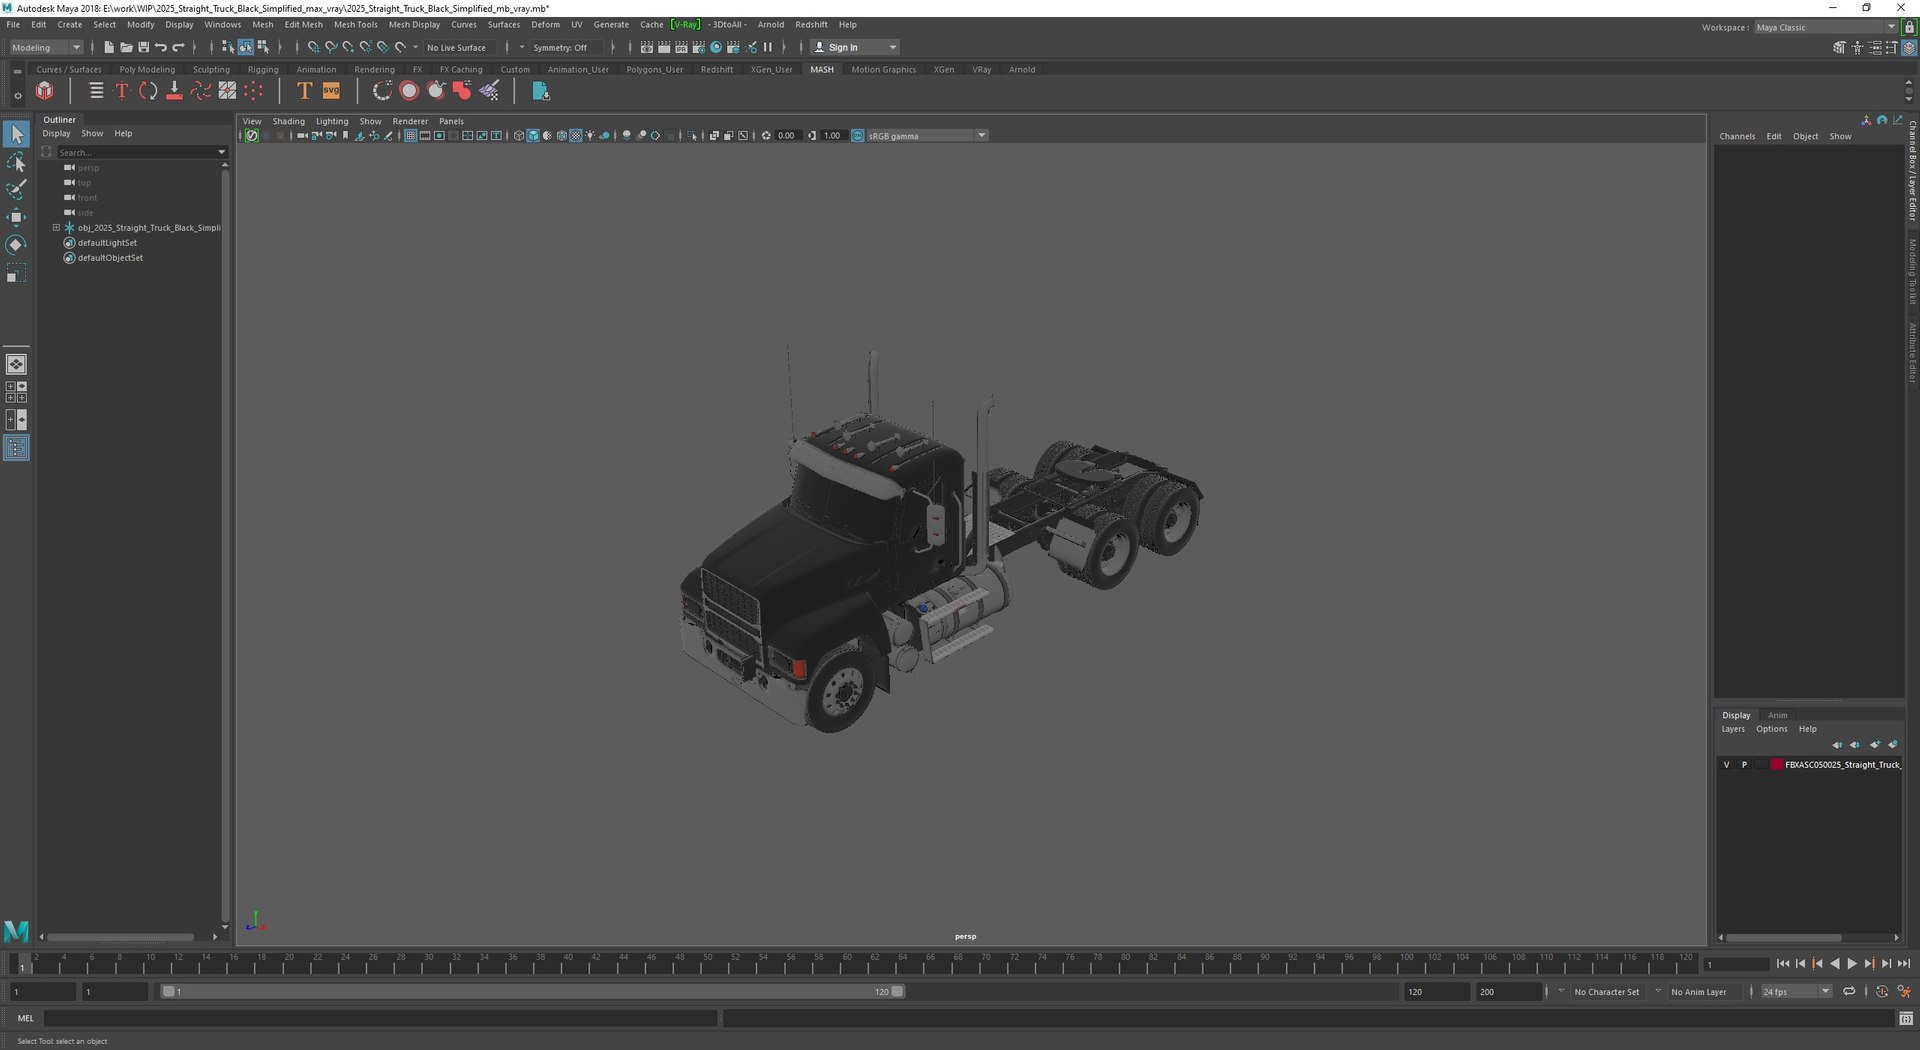1920x1050 pixels.
Task: Open the Sign In dropdown
Action: coord(855,47)
